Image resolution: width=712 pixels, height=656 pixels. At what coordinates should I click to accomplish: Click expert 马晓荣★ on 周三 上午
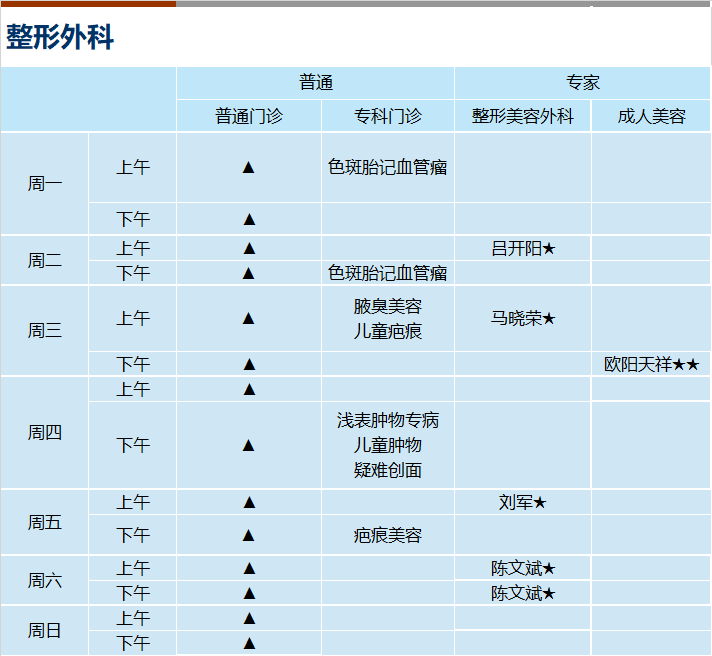pyautogui.click(x=523, y=318)
